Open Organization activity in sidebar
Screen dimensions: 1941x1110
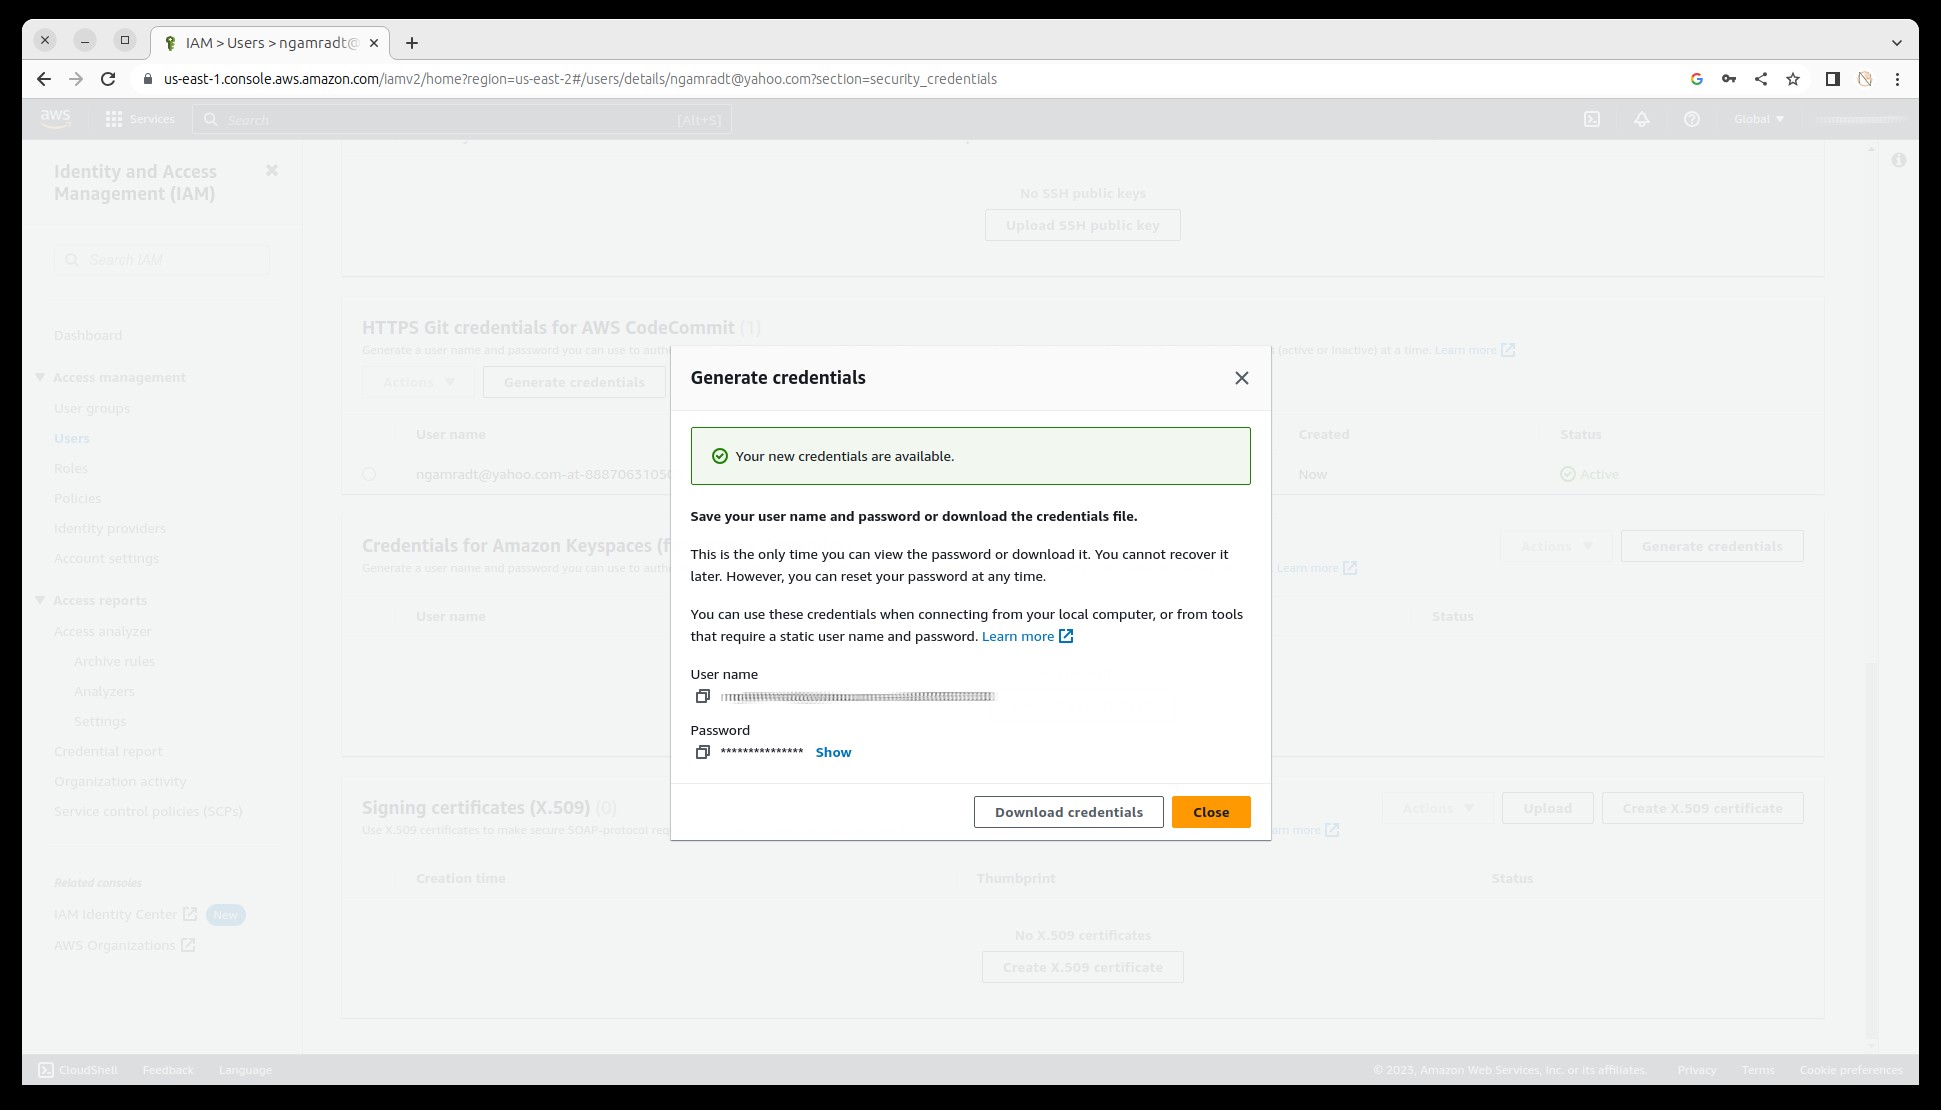click(120, 781)
